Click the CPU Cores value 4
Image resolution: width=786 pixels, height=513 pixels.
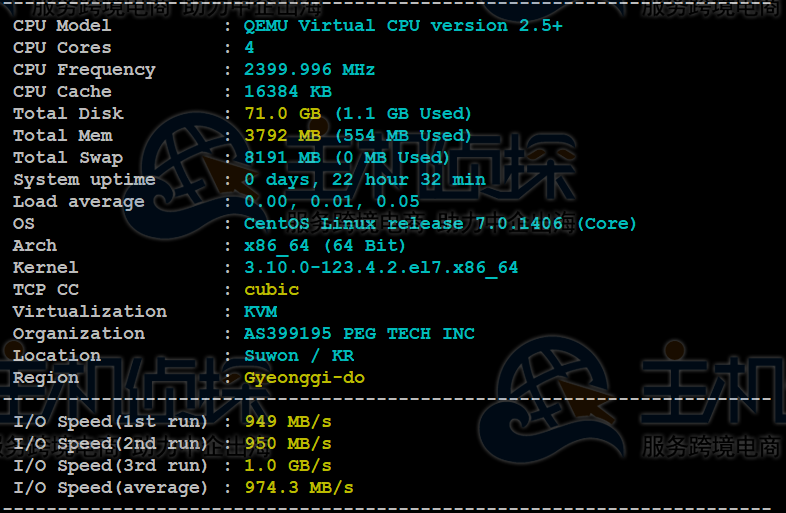click(x=249, y=48)
